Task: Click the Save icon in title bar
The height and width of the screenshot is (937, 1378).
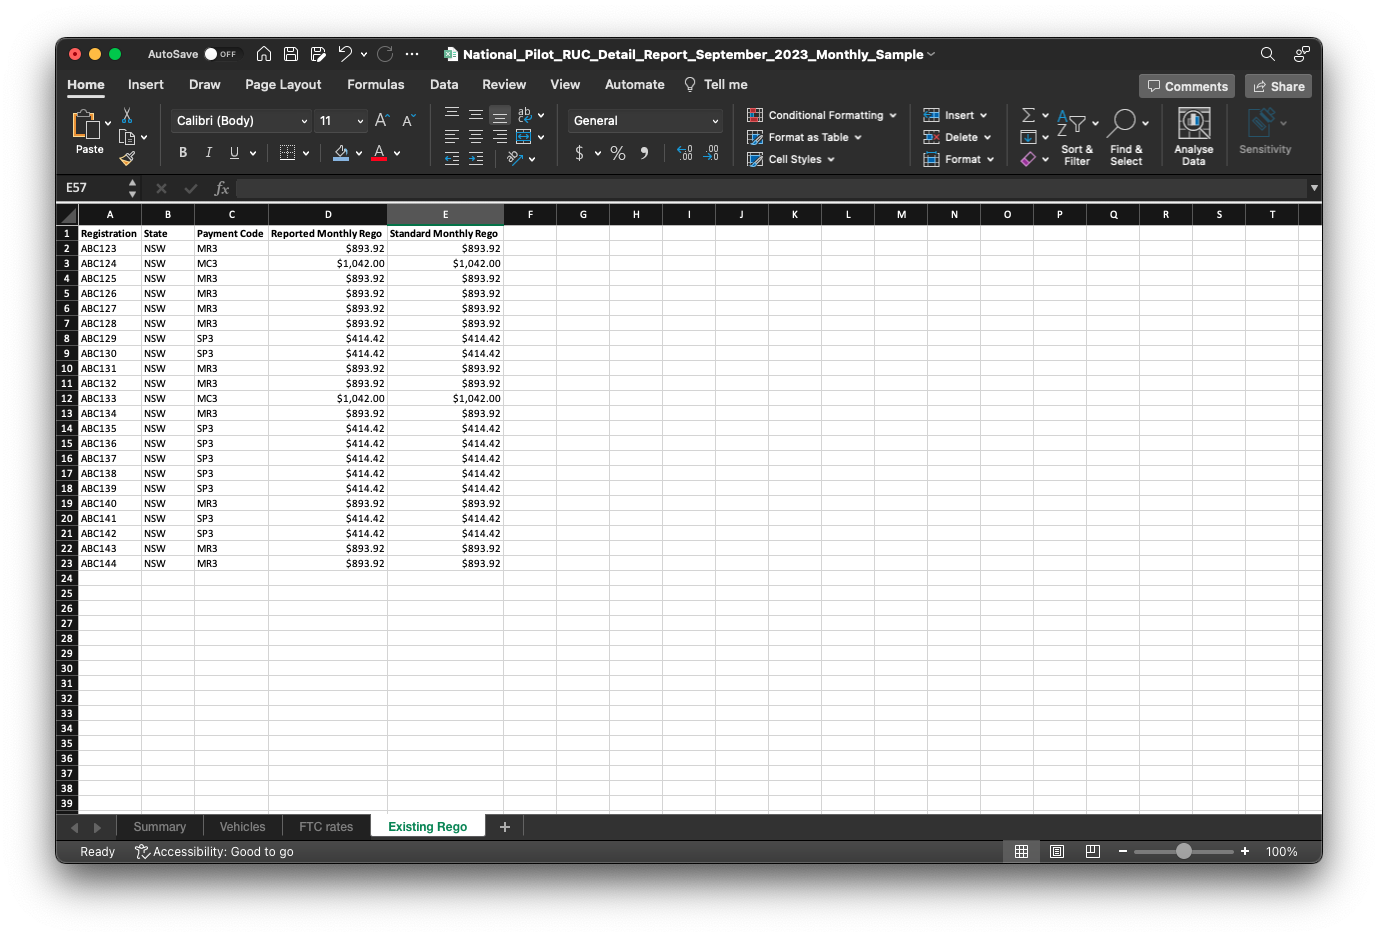Action: click(x=291, y=54)
